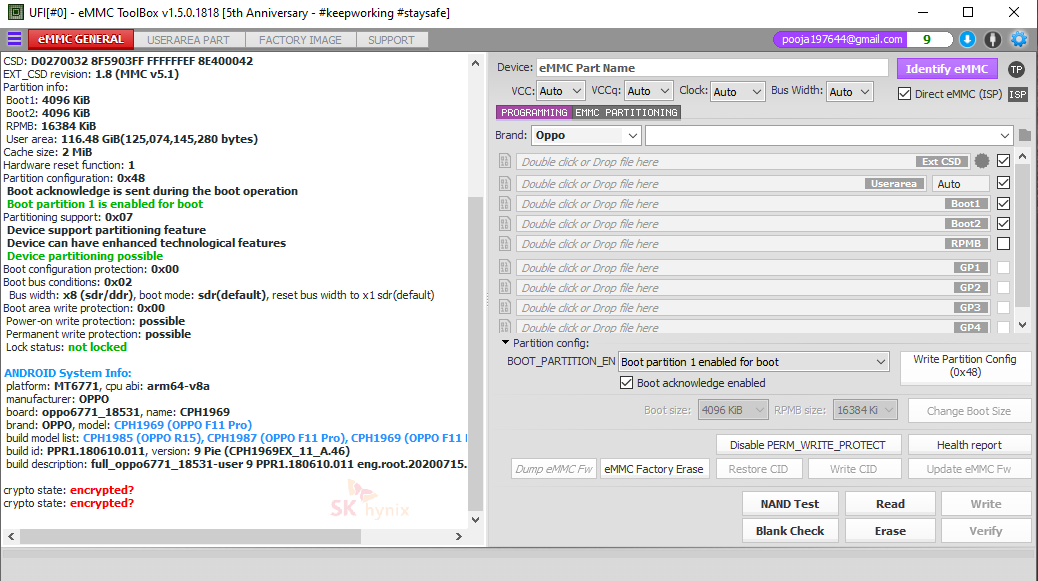Click log panel scroll right arrow

459,537
